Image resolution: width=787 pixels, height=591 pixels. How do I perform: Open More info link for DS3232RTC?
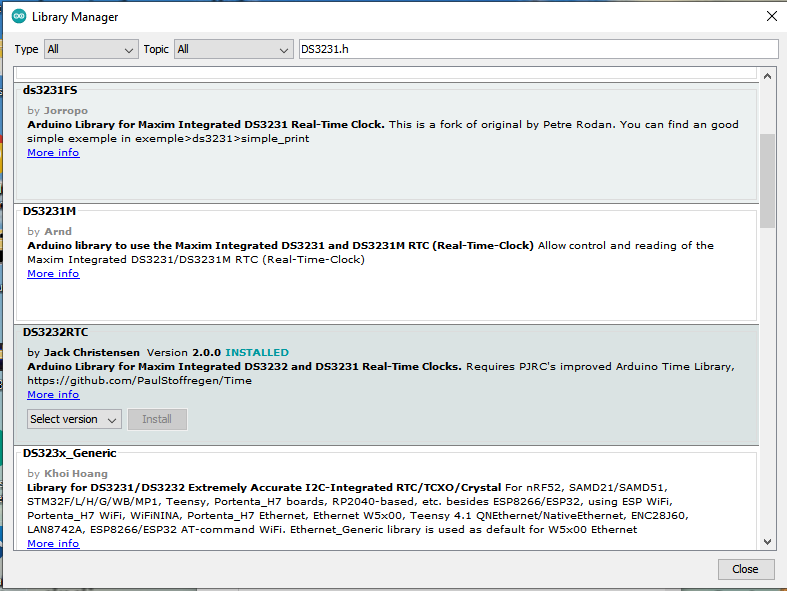coord(53,395)
